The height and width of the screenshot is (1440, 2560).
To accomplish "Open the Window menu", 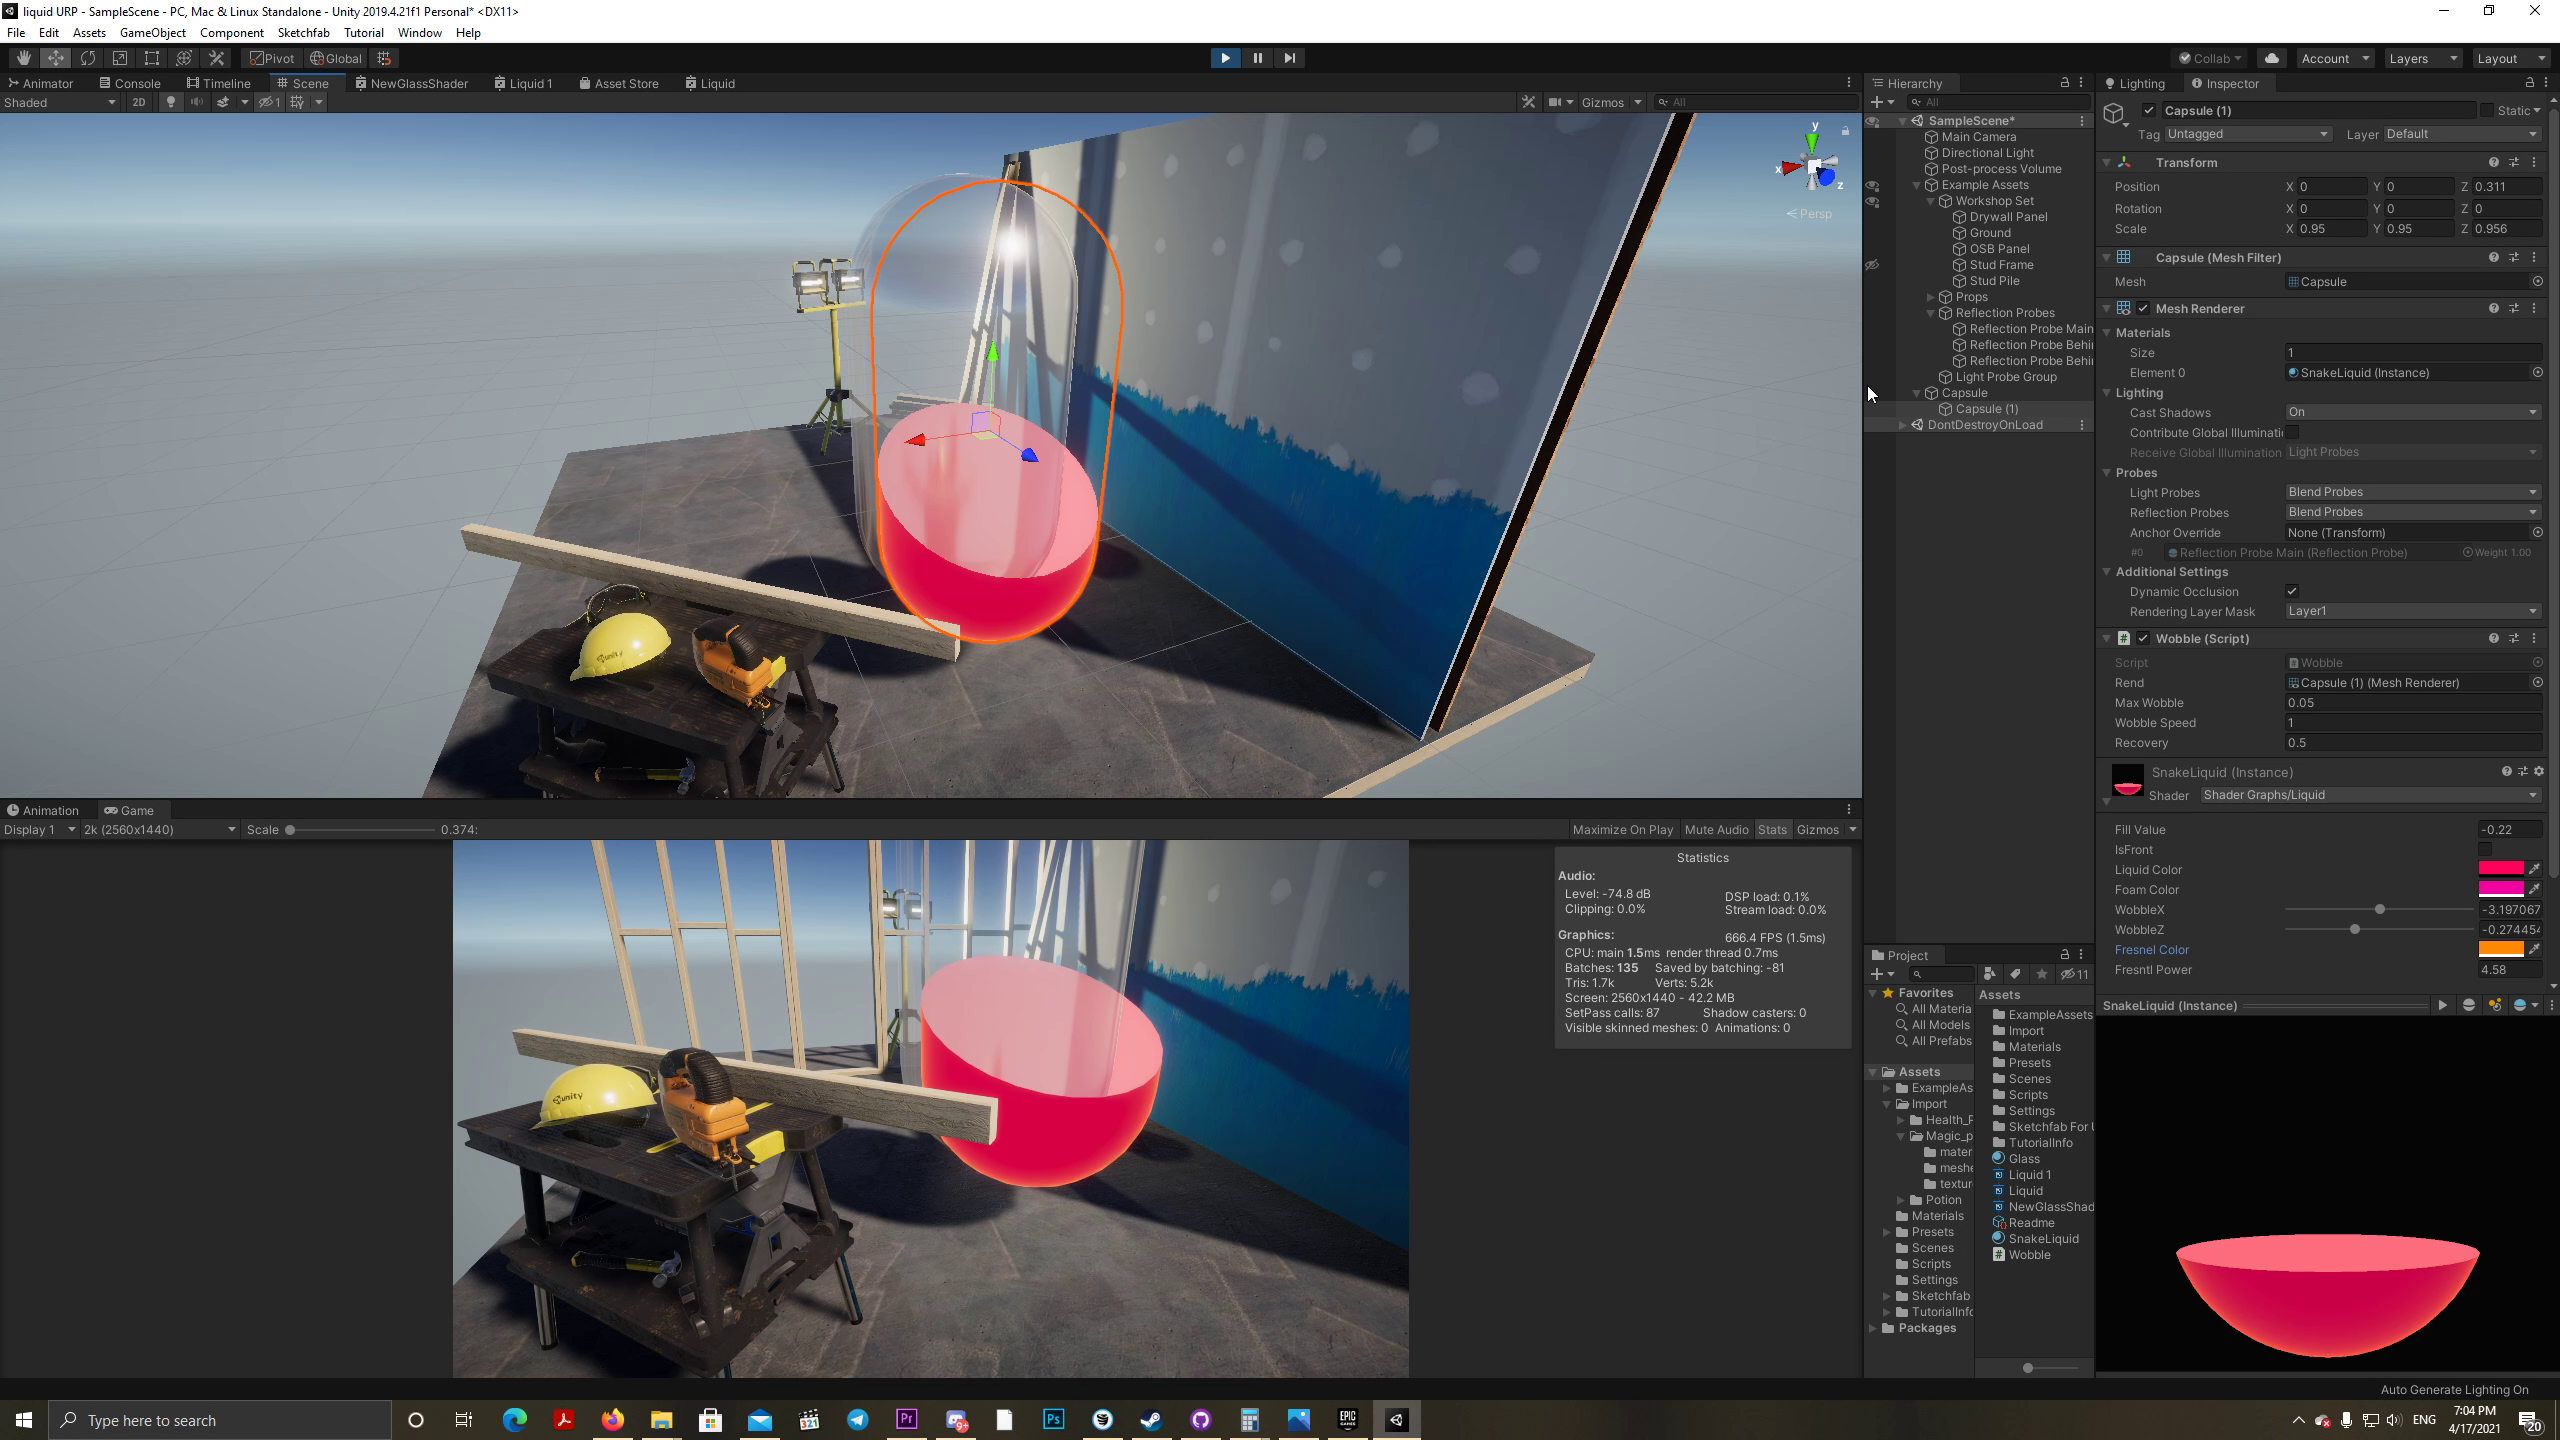I will pyautogui.click(x=419, y=32).
